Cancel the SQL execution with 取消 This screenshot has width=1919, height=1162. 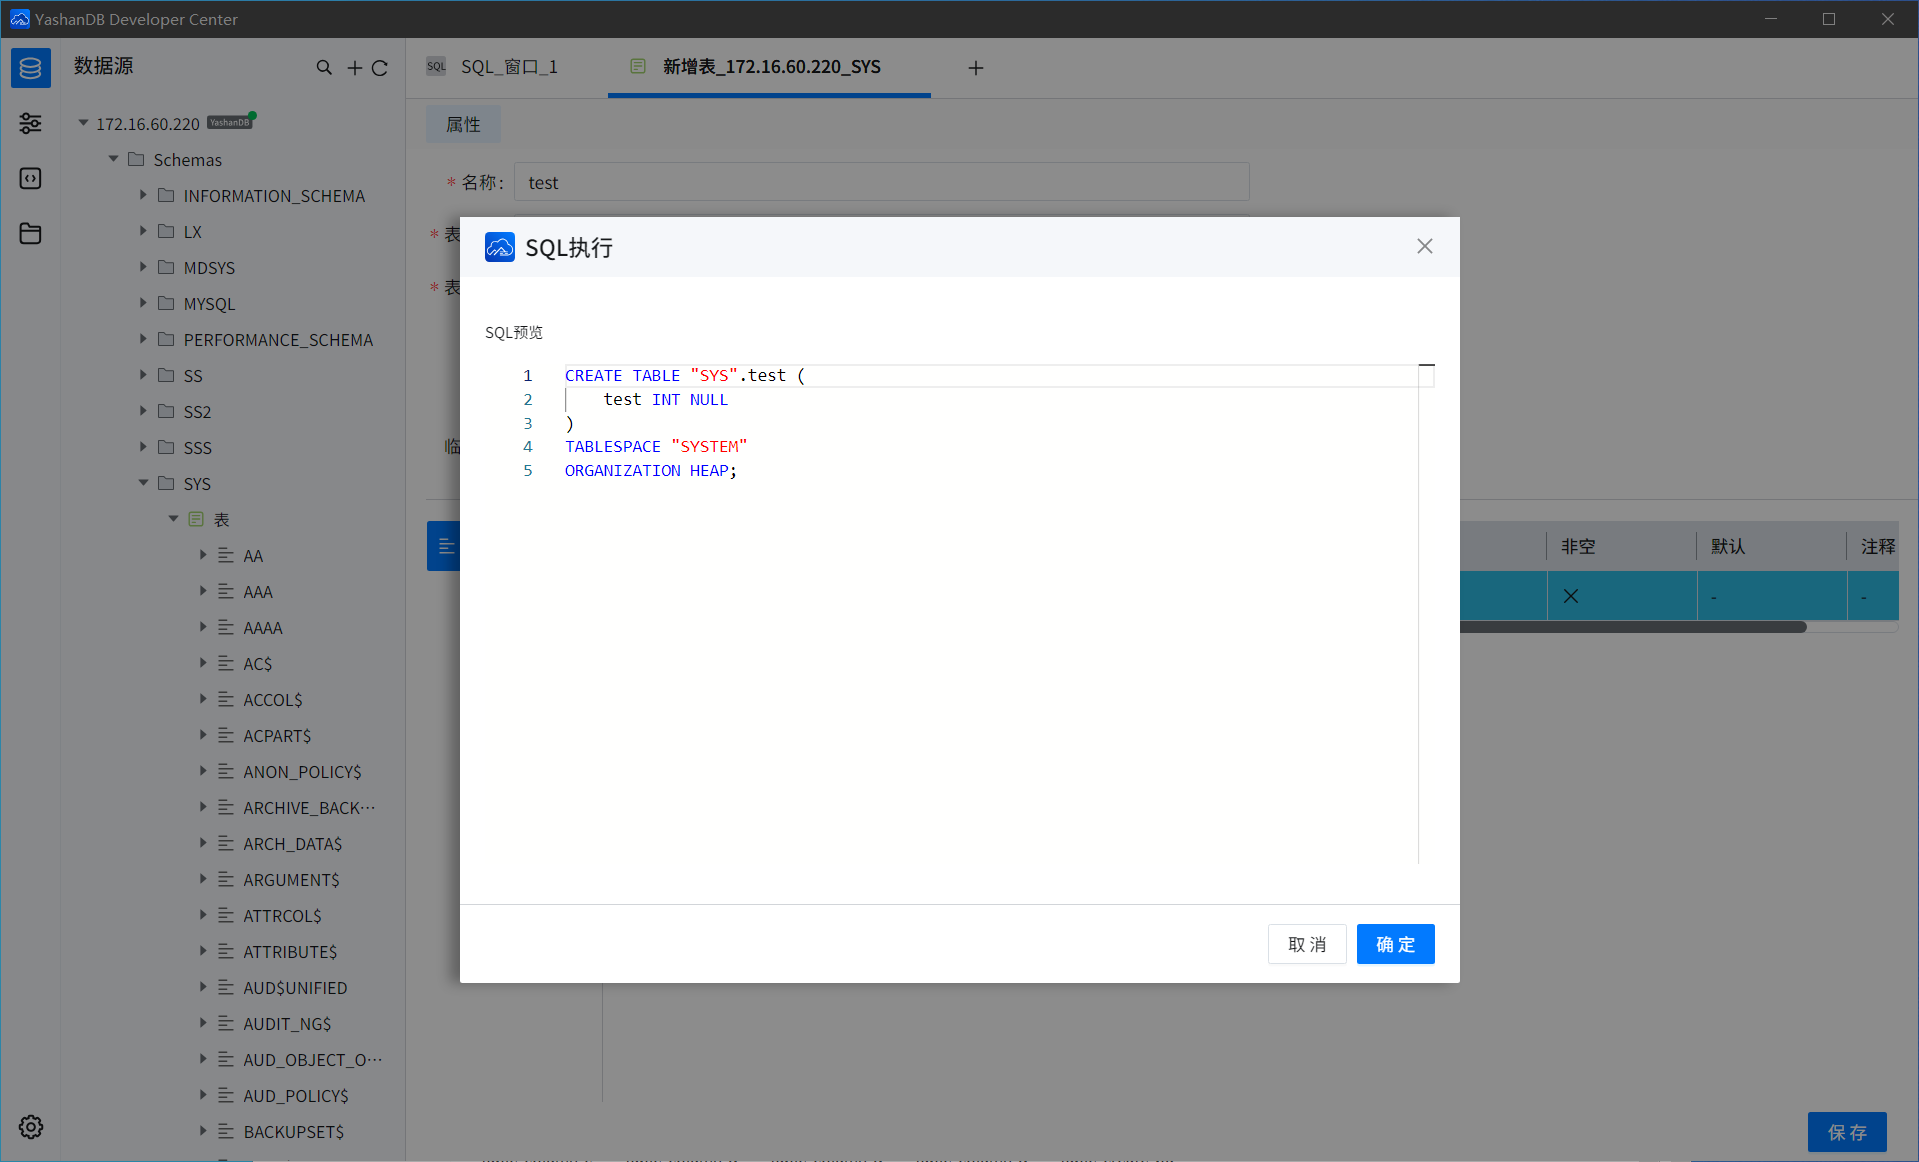click(1306, 943)
